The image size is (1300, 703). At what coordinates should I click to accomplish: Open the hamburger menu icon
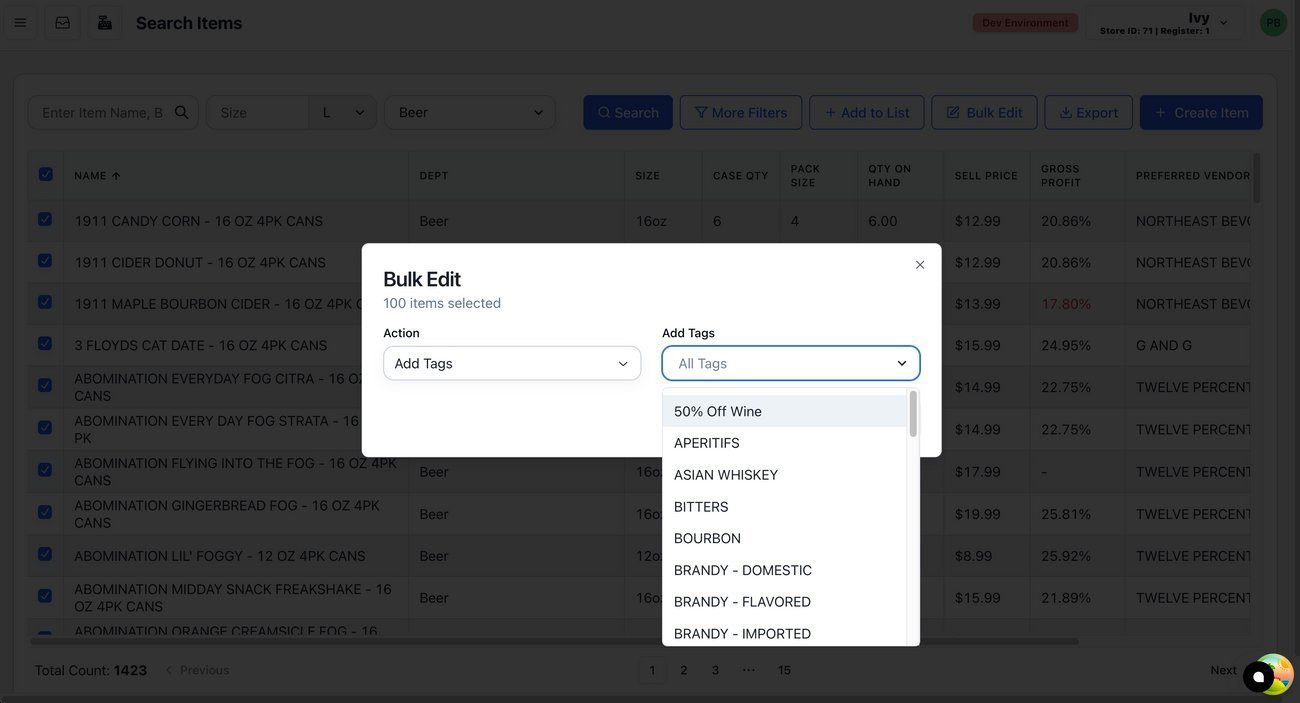click(20, 23)
